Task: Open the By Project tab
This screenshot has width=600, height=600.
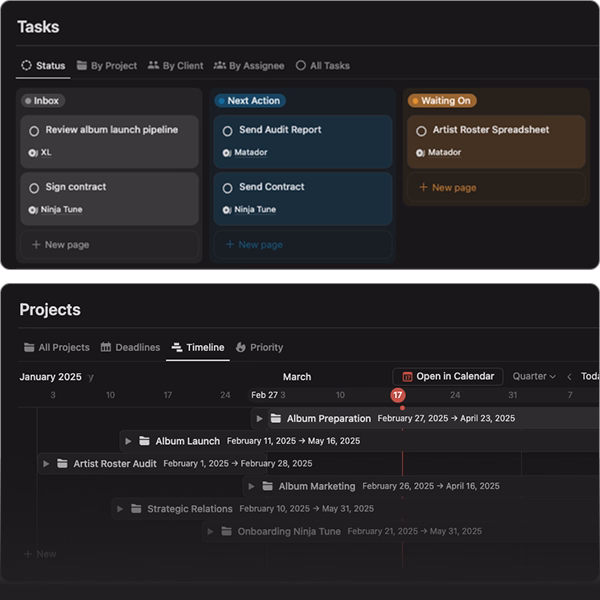Action: pos(107,66)
